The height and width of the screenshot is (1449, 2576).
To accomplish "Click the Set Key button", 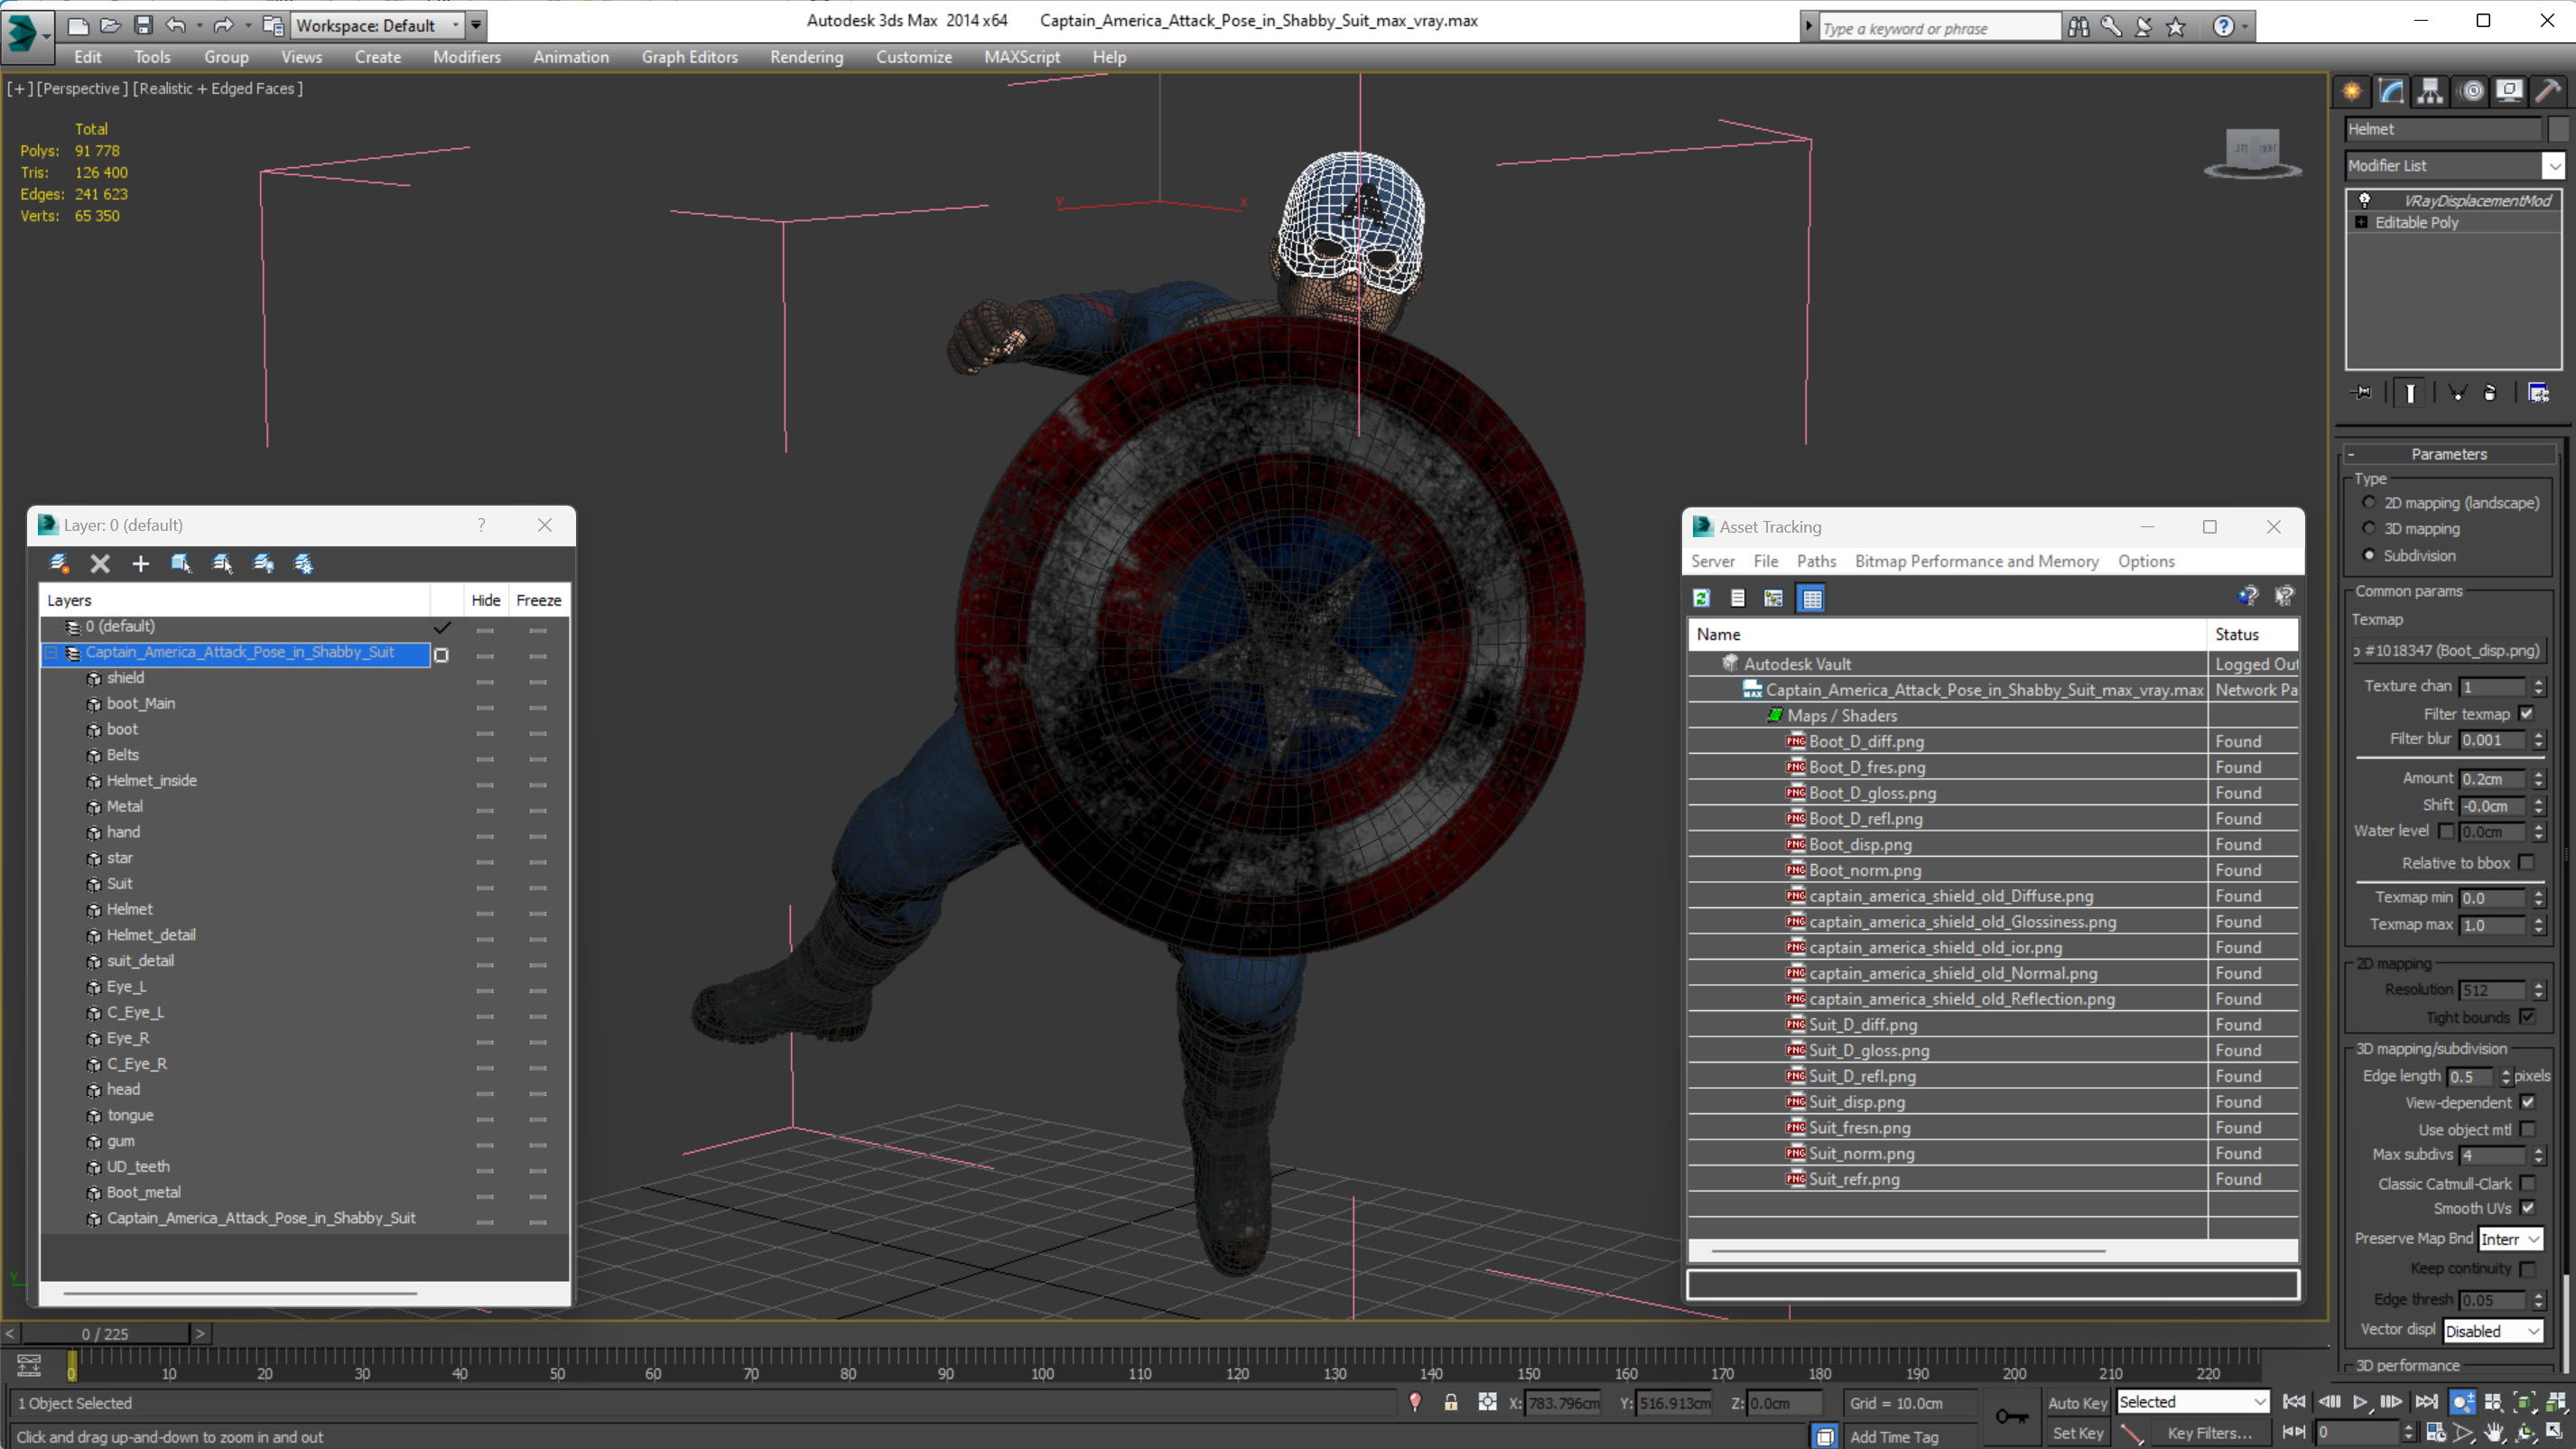I will click(2077, 1433).
